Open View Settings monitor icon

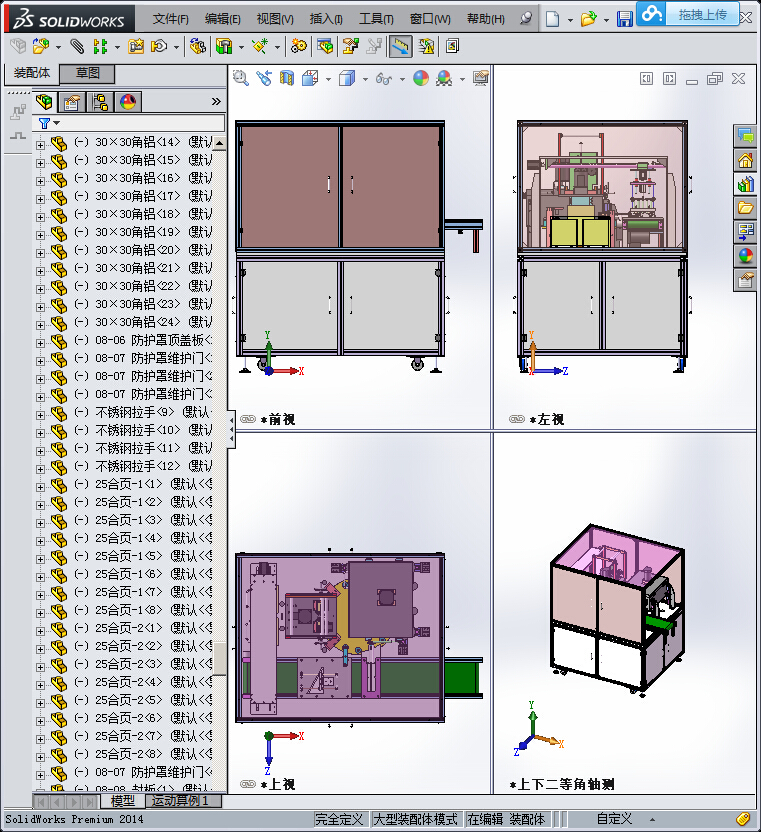coord(481,79)
